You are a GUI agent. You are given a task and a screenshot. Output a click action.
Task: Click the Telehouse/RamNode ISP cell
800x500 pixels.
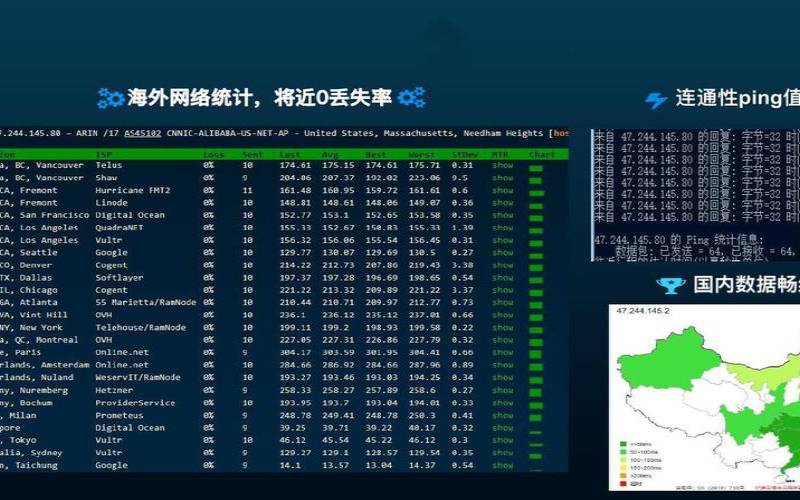click(x=140, y=328)
